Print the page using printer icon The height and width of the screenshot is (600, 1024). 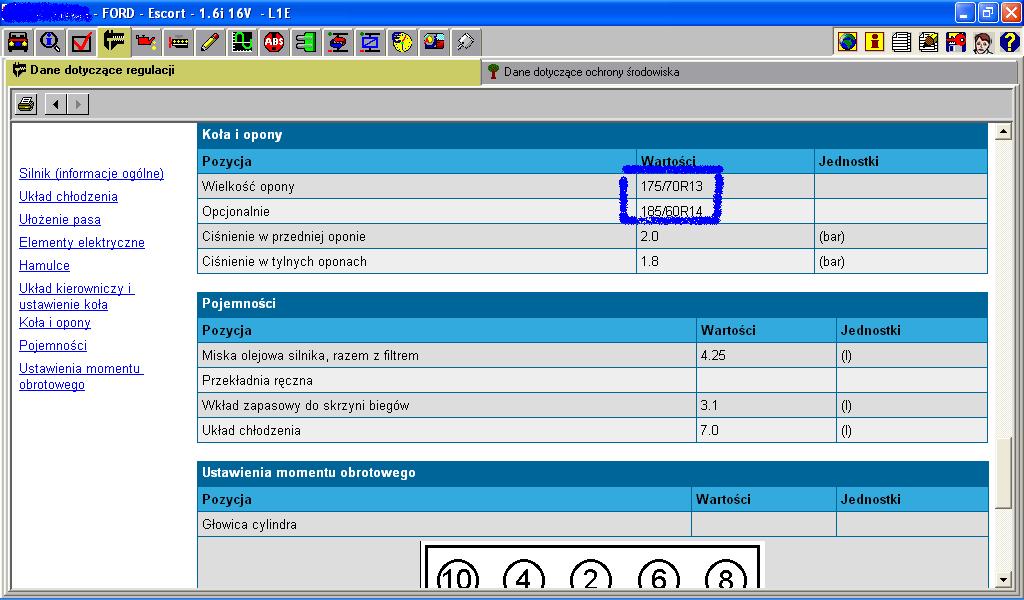(26, 104)
